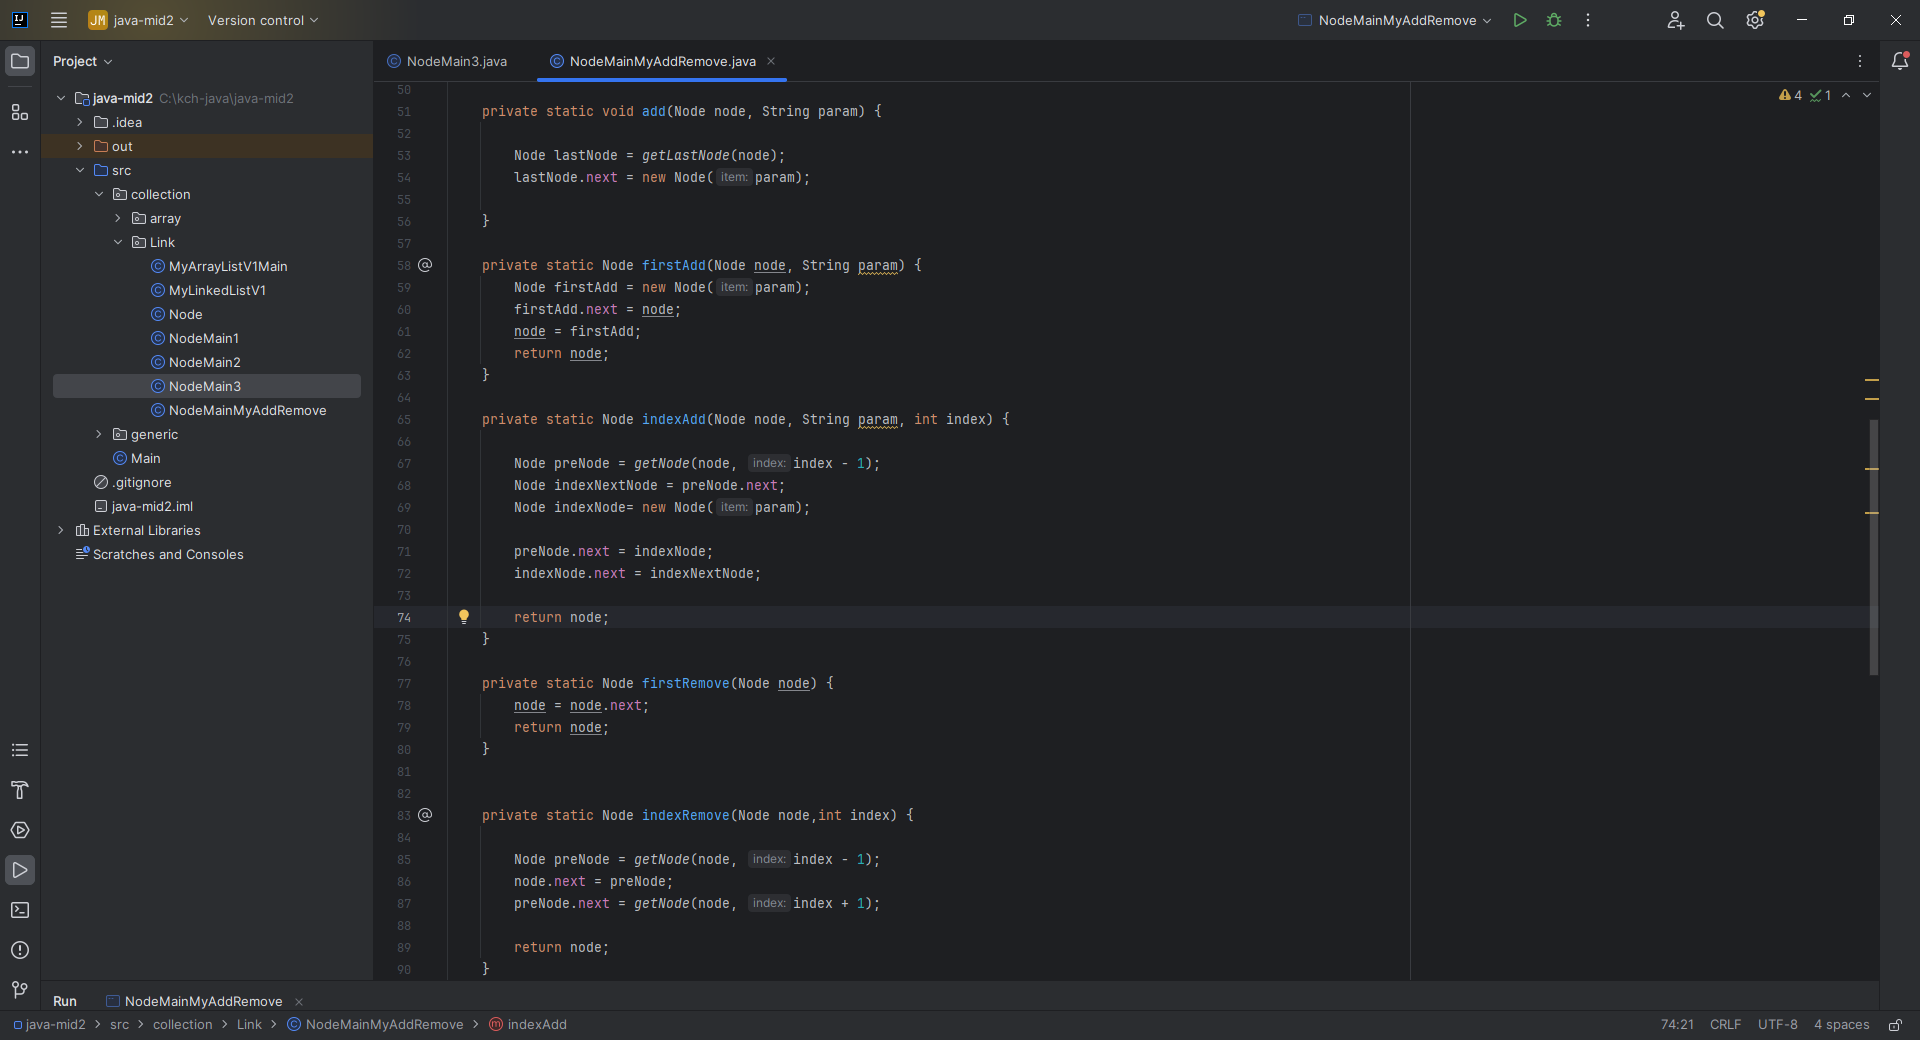The height and width of the screenshot is (1040, 1920).
Task: Run NodeMainMyAddRemove with the green play icon
Action: (1520, 20)
